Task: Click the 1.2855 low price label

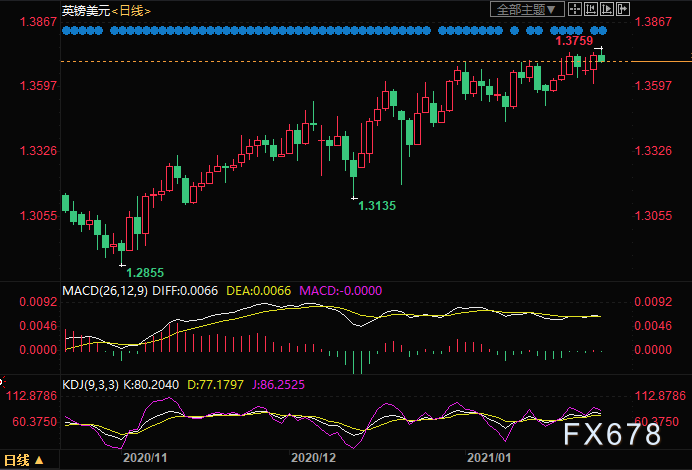Action: 145,273
